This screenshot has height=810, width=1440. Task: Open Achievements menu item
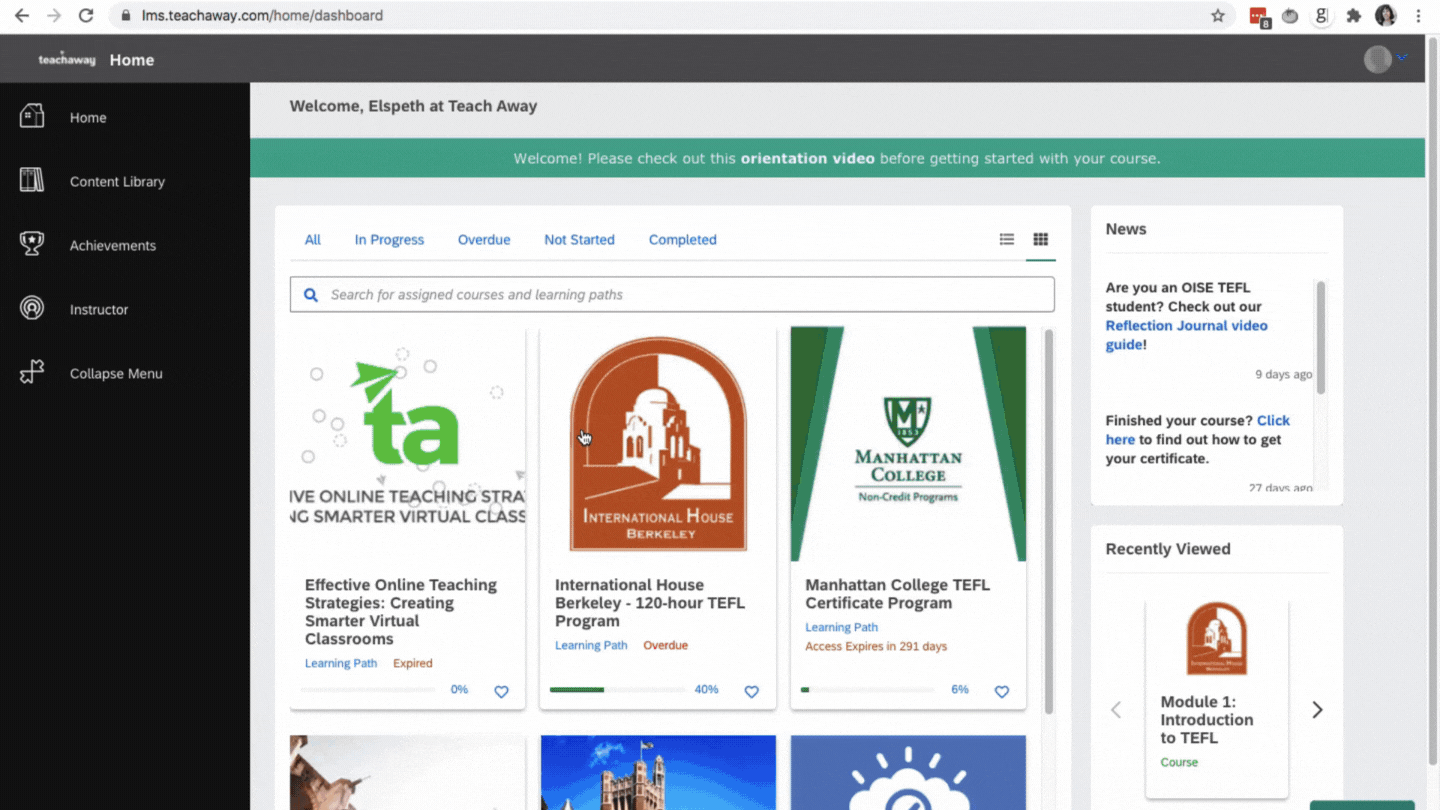pos(113,246)
